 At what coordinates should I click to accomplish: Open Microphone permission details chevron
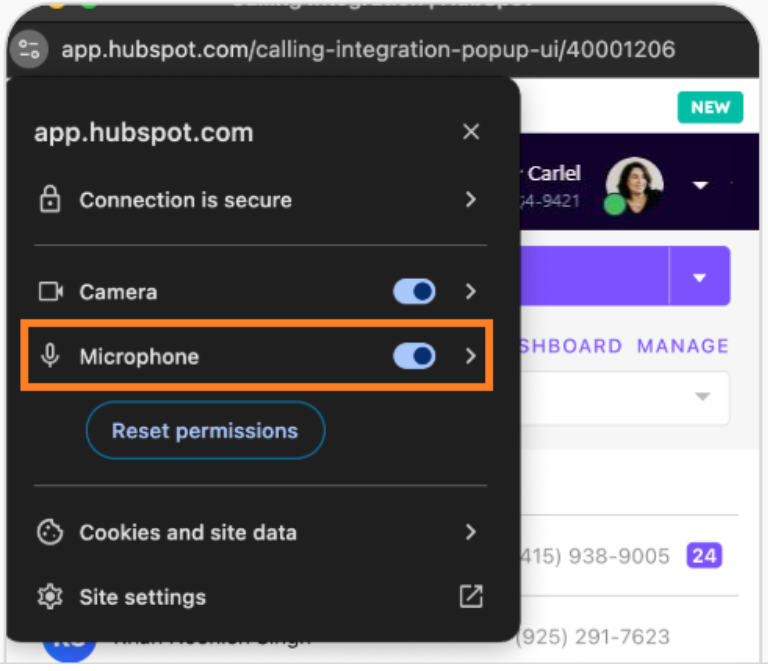point(471,356)
